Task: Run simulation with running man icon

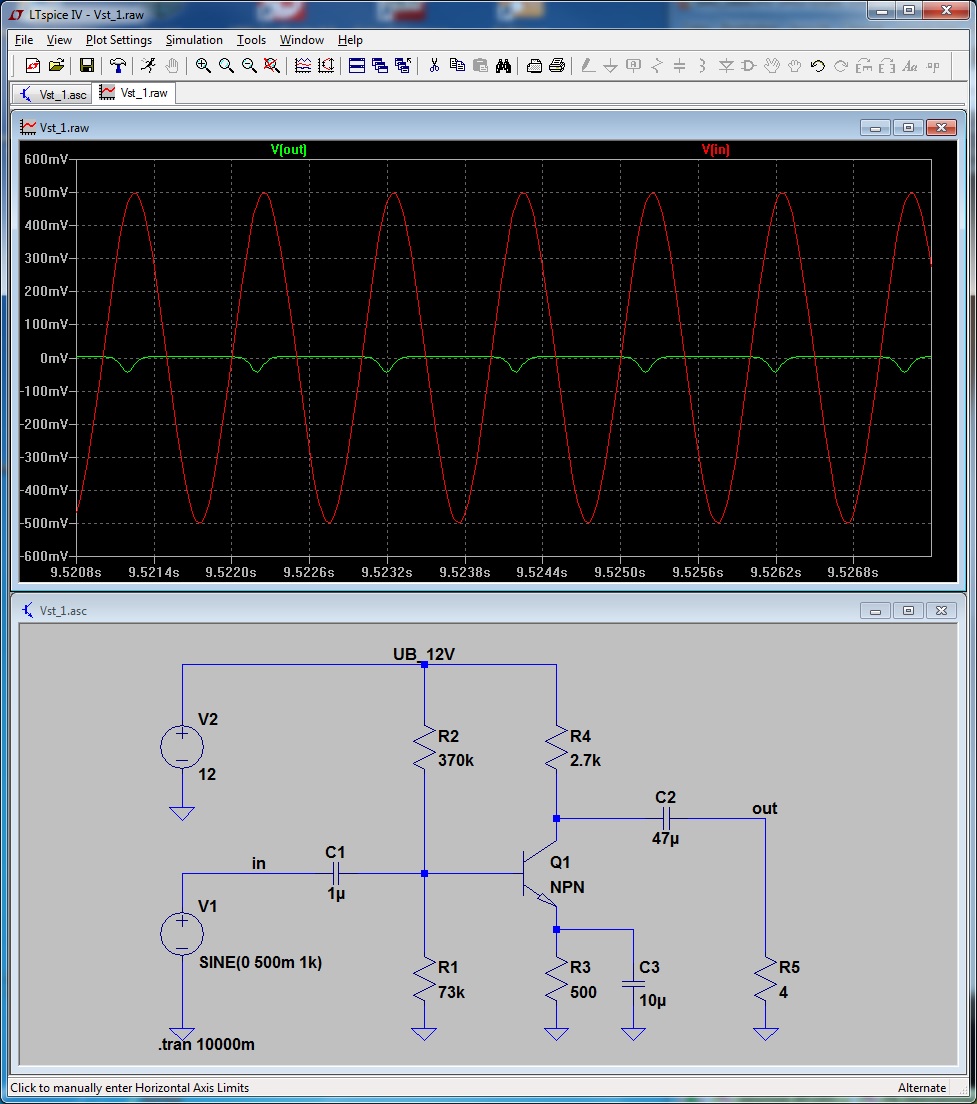Action: (x=148, y=65)
